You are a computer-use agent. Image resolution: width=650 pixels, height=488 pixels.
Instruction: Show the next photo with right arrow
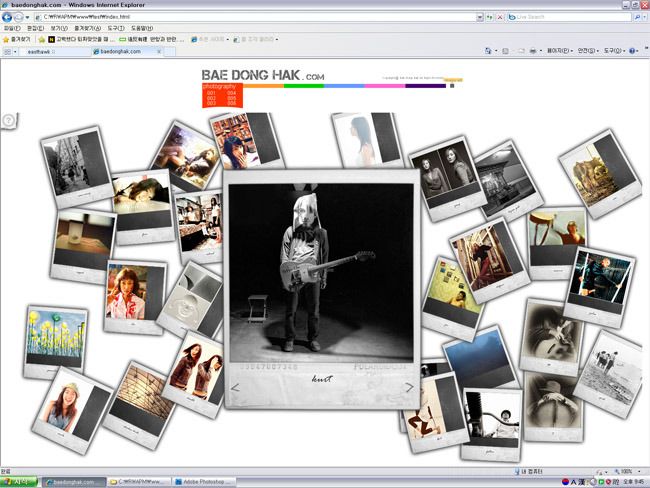point(409,387)
